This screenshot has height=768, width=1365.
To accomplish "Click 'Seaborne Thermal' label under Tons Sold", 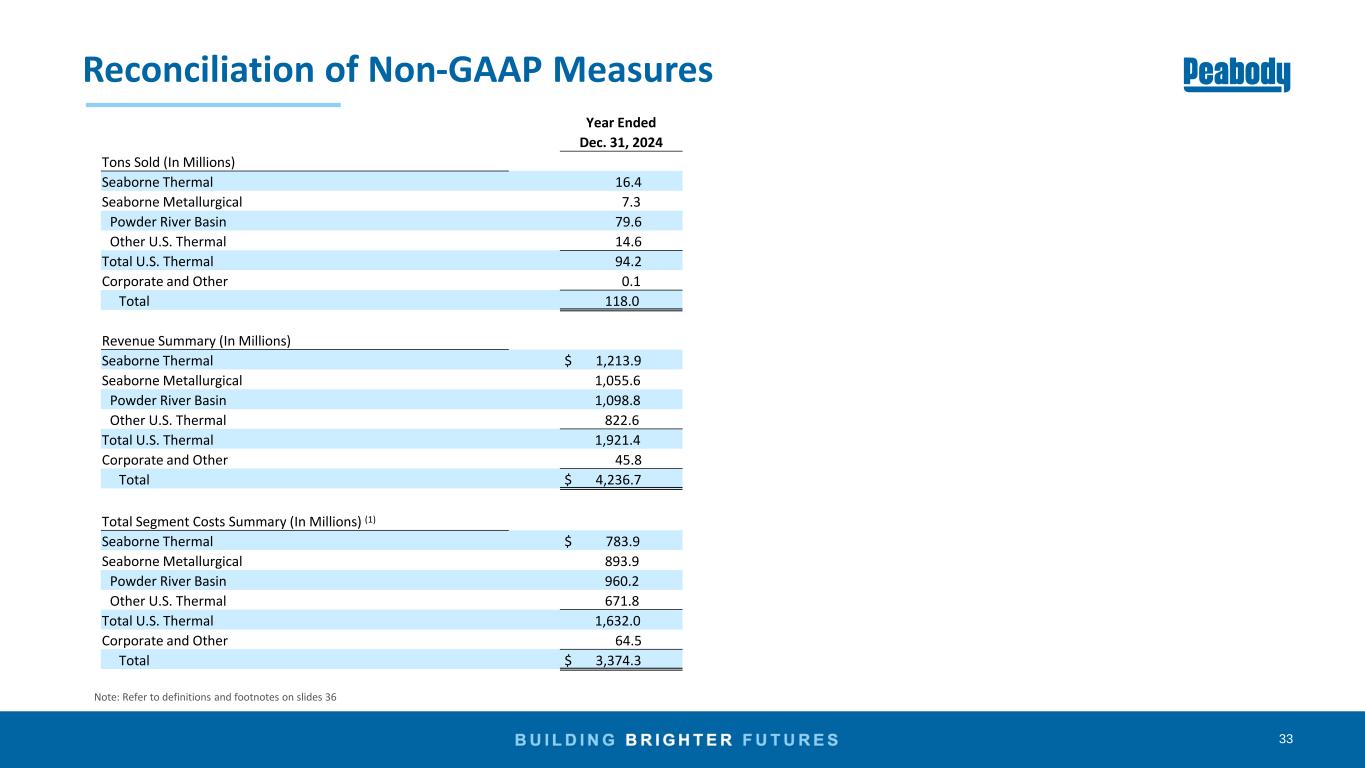I will click(157, 182).
